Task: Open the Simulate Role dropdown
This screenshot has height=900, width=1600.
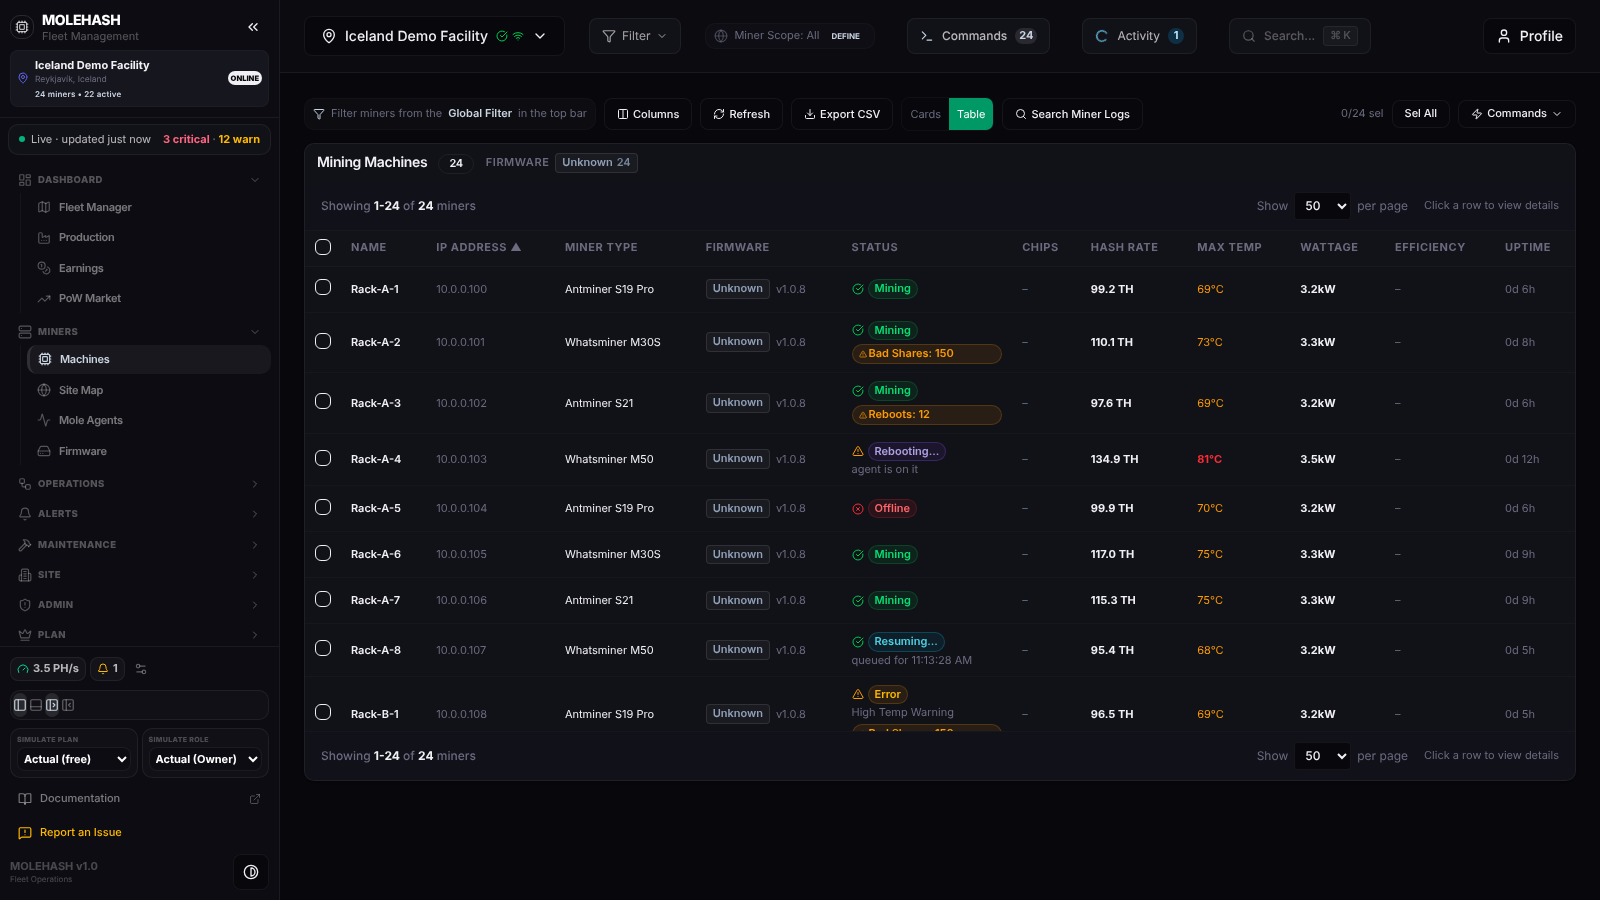Action: [x=205, y=759]
